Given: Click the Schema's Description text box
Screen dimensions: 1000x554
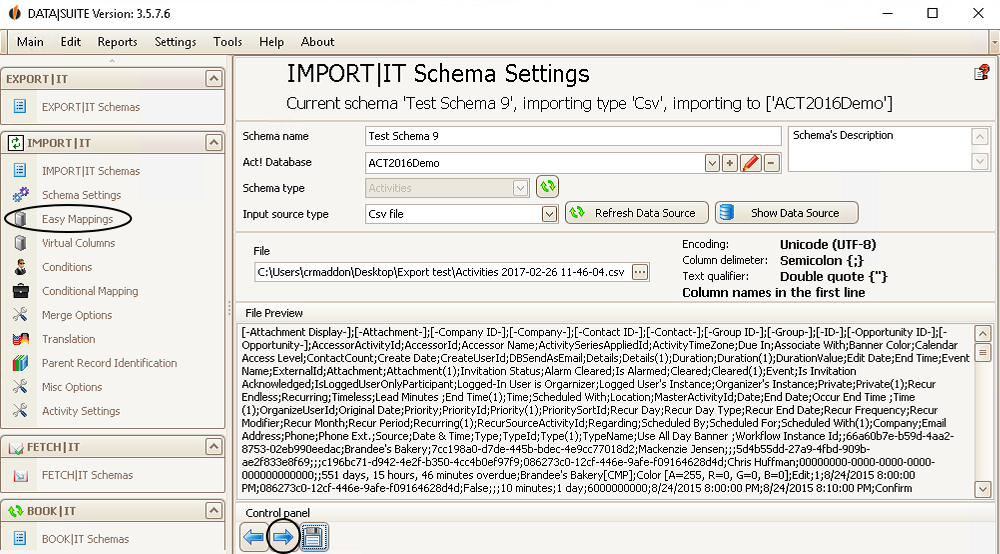Looking at the screenshot, I should pyautogui.click(x=880, y=149).
